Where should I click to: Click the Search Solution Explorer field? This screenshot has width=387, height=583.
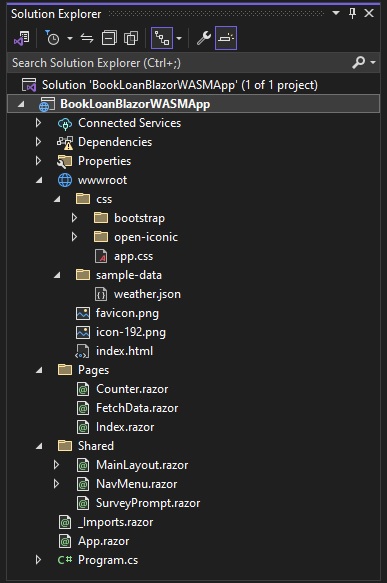pyautogui.click(x=178, y=62)
